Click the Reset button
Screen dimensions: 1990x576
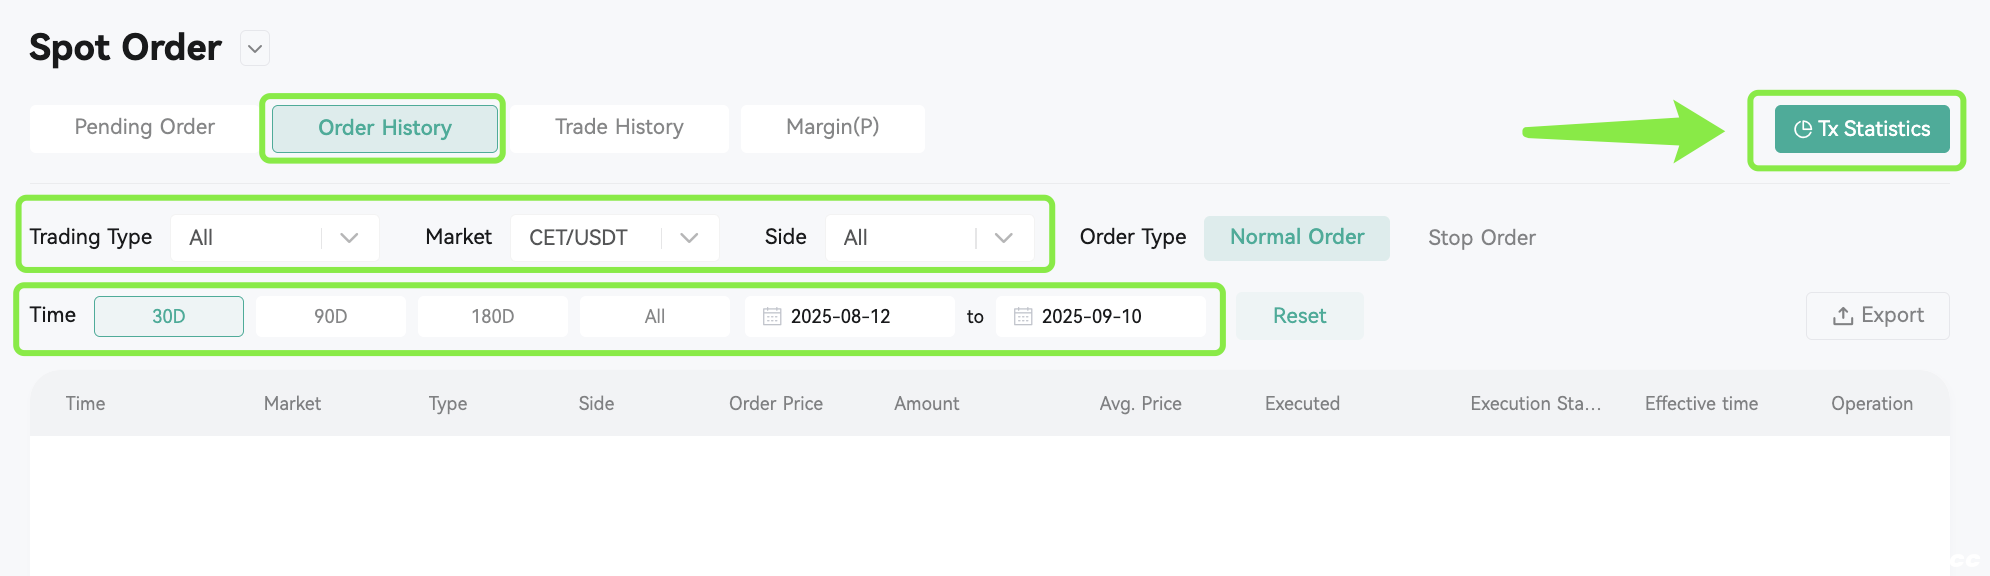[x=1300, y=316]
